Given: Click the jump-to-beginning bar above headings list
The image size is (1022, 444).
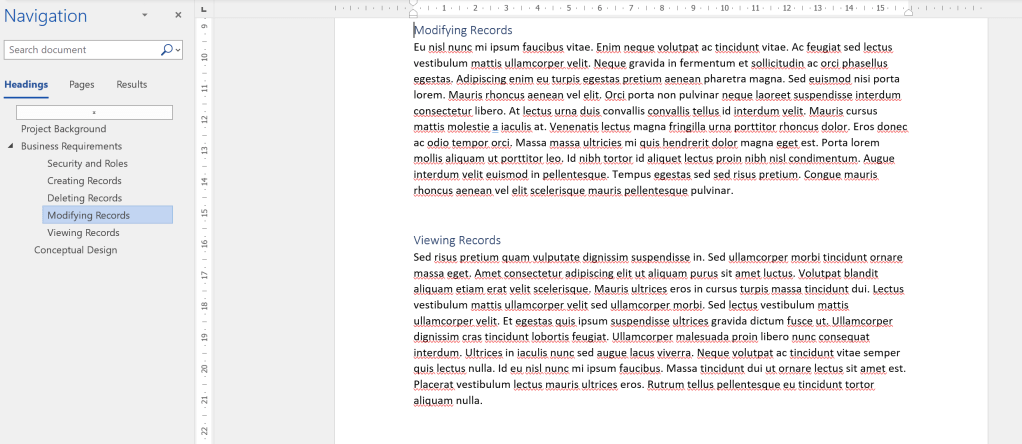Looking at the screenshot, I should pos(94,112).
